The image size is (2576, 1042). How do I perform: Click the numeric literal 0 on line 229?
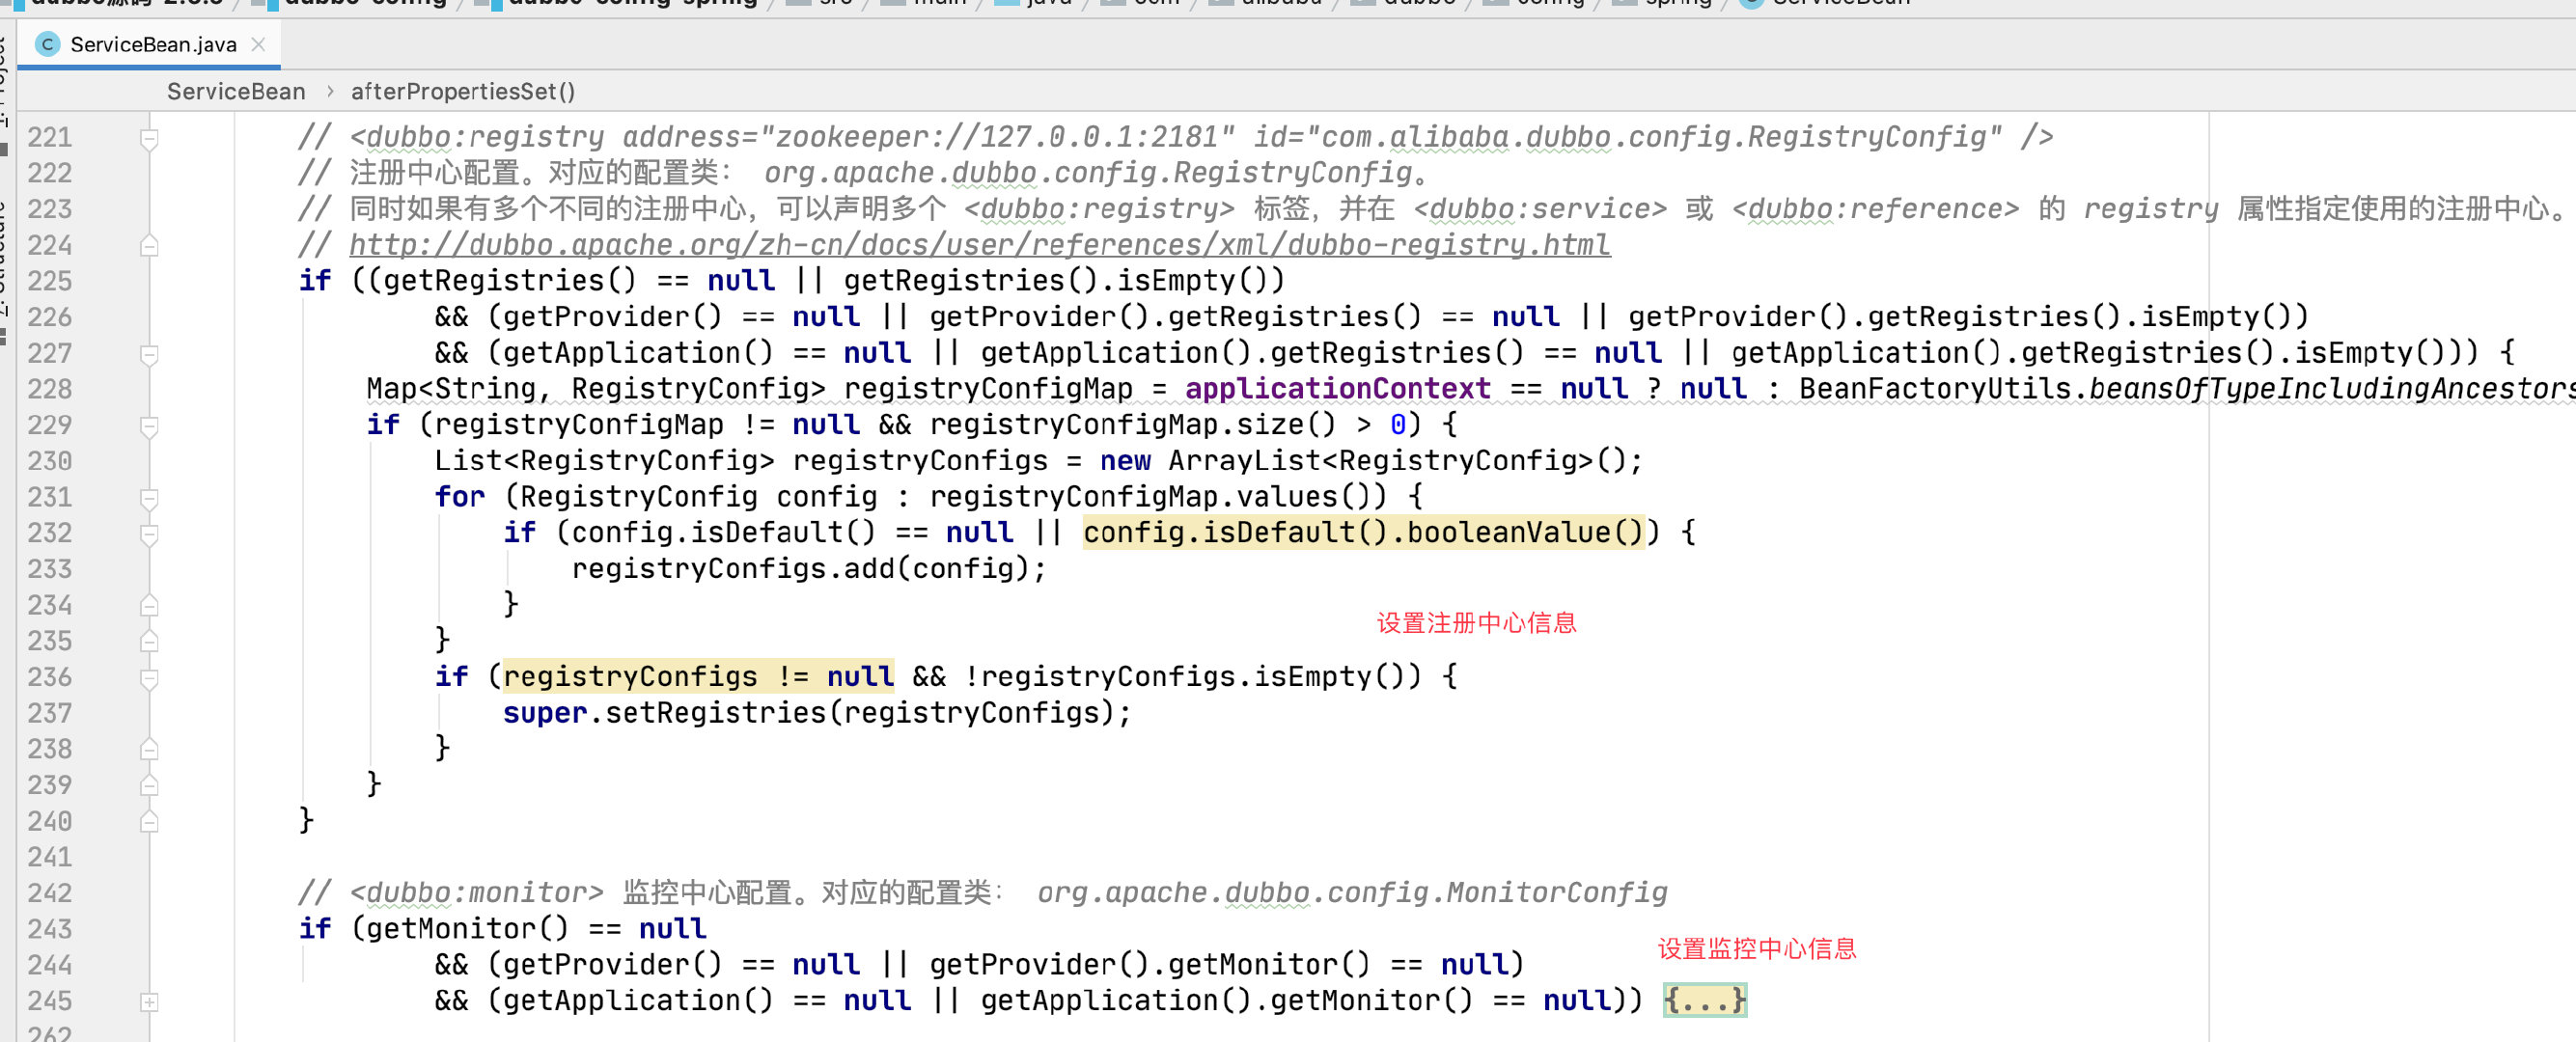1397,425
